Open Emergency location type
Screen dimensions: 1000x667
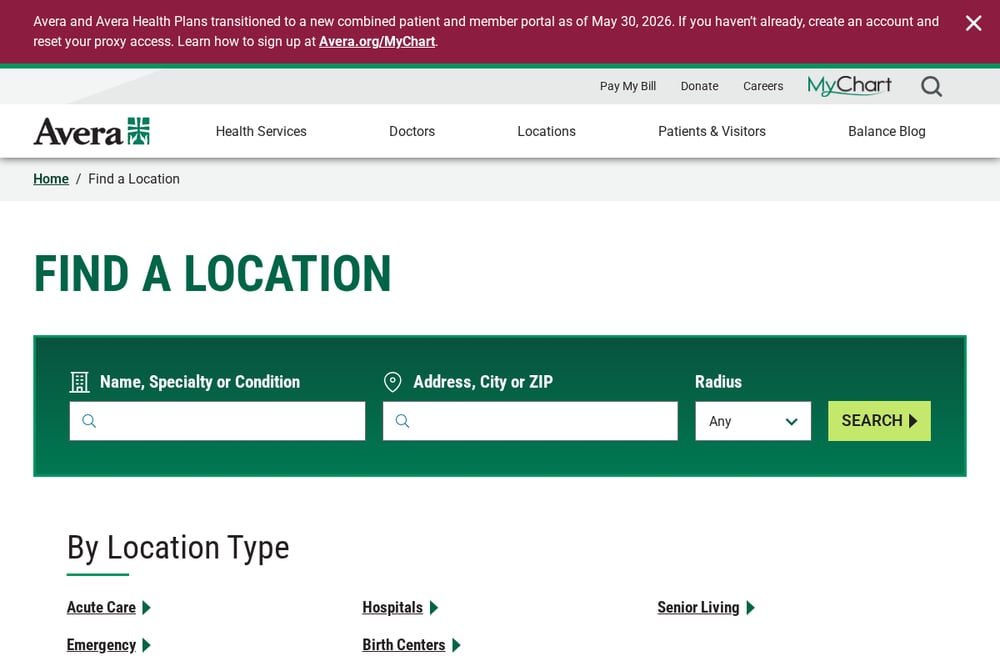pyautogui.click(x=101, y=645)
